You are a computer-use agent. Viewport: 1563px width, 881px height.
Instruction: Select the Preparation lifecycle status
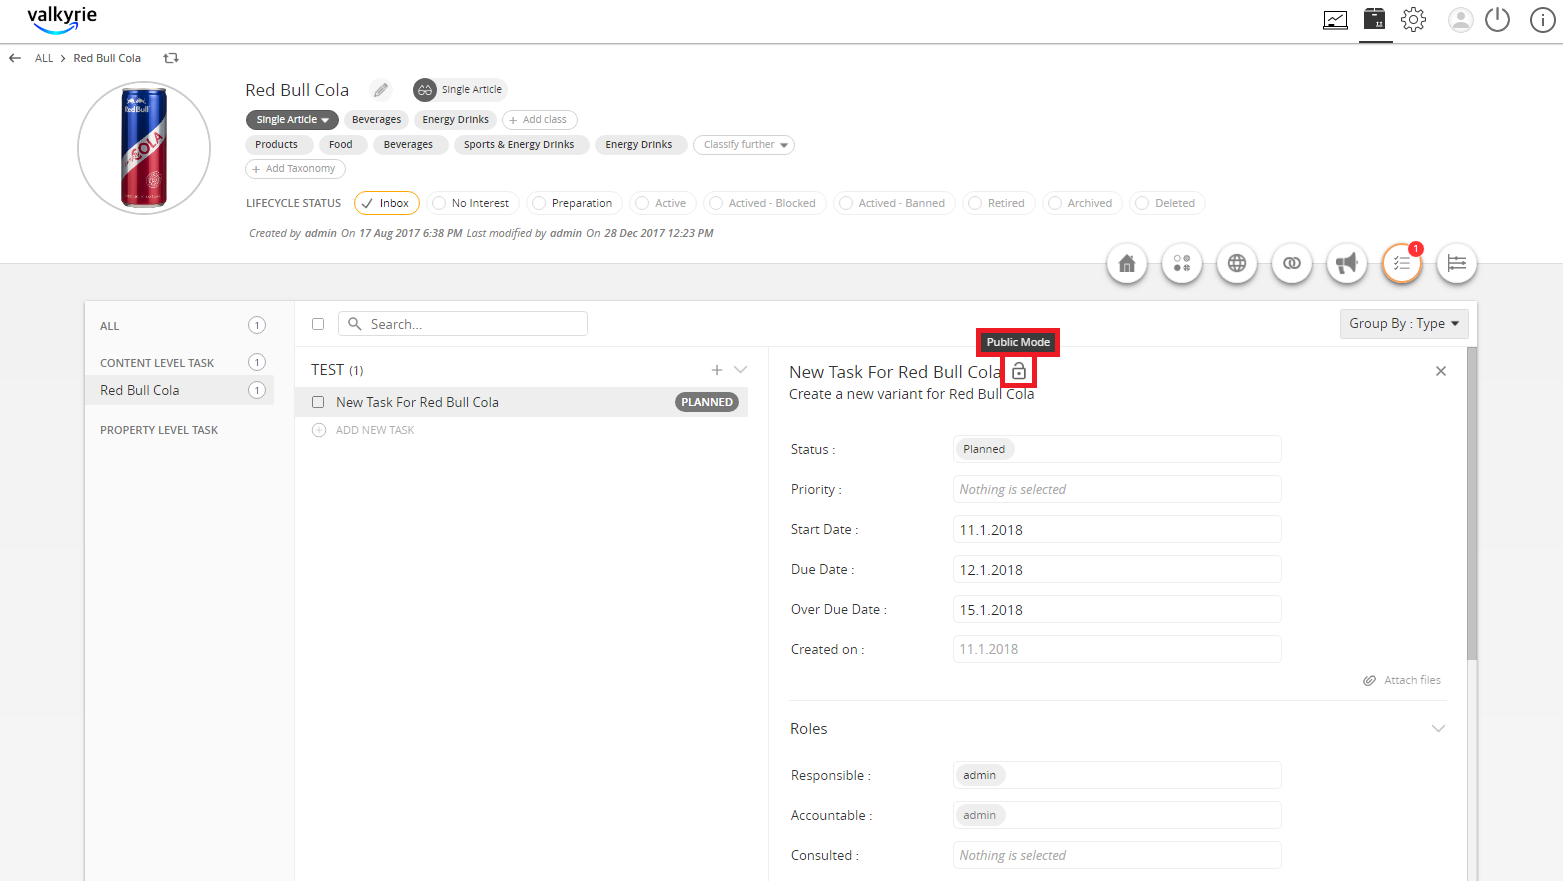(x=574, y=203)
